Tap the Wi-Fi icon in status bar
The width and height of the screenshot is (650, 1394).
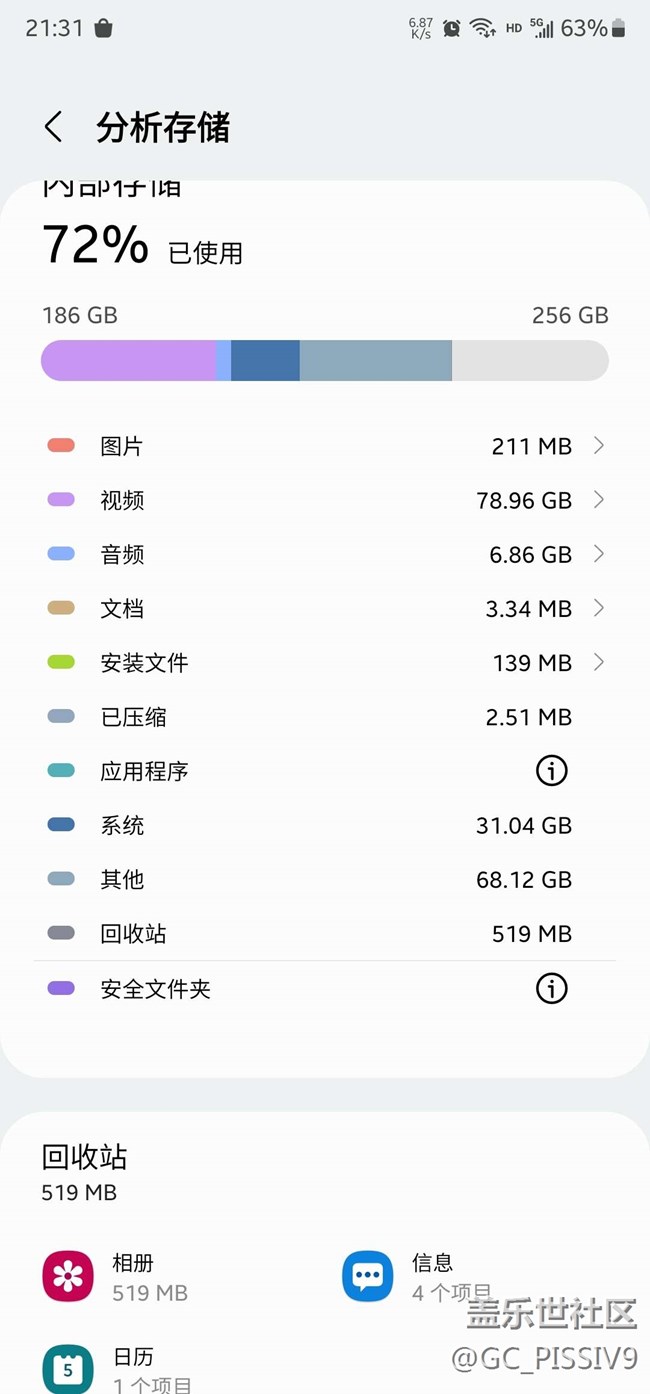(483, 28)
